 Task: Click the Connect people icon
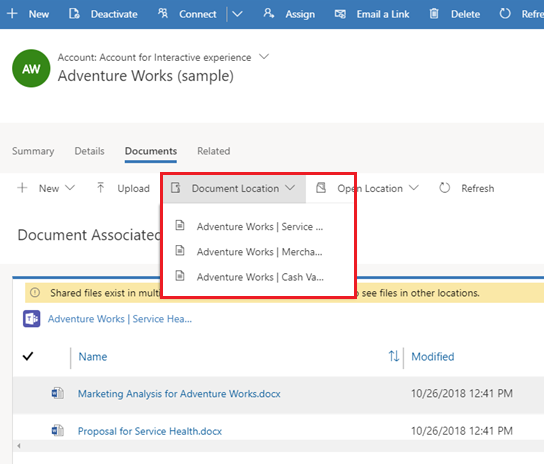[163, 14]
